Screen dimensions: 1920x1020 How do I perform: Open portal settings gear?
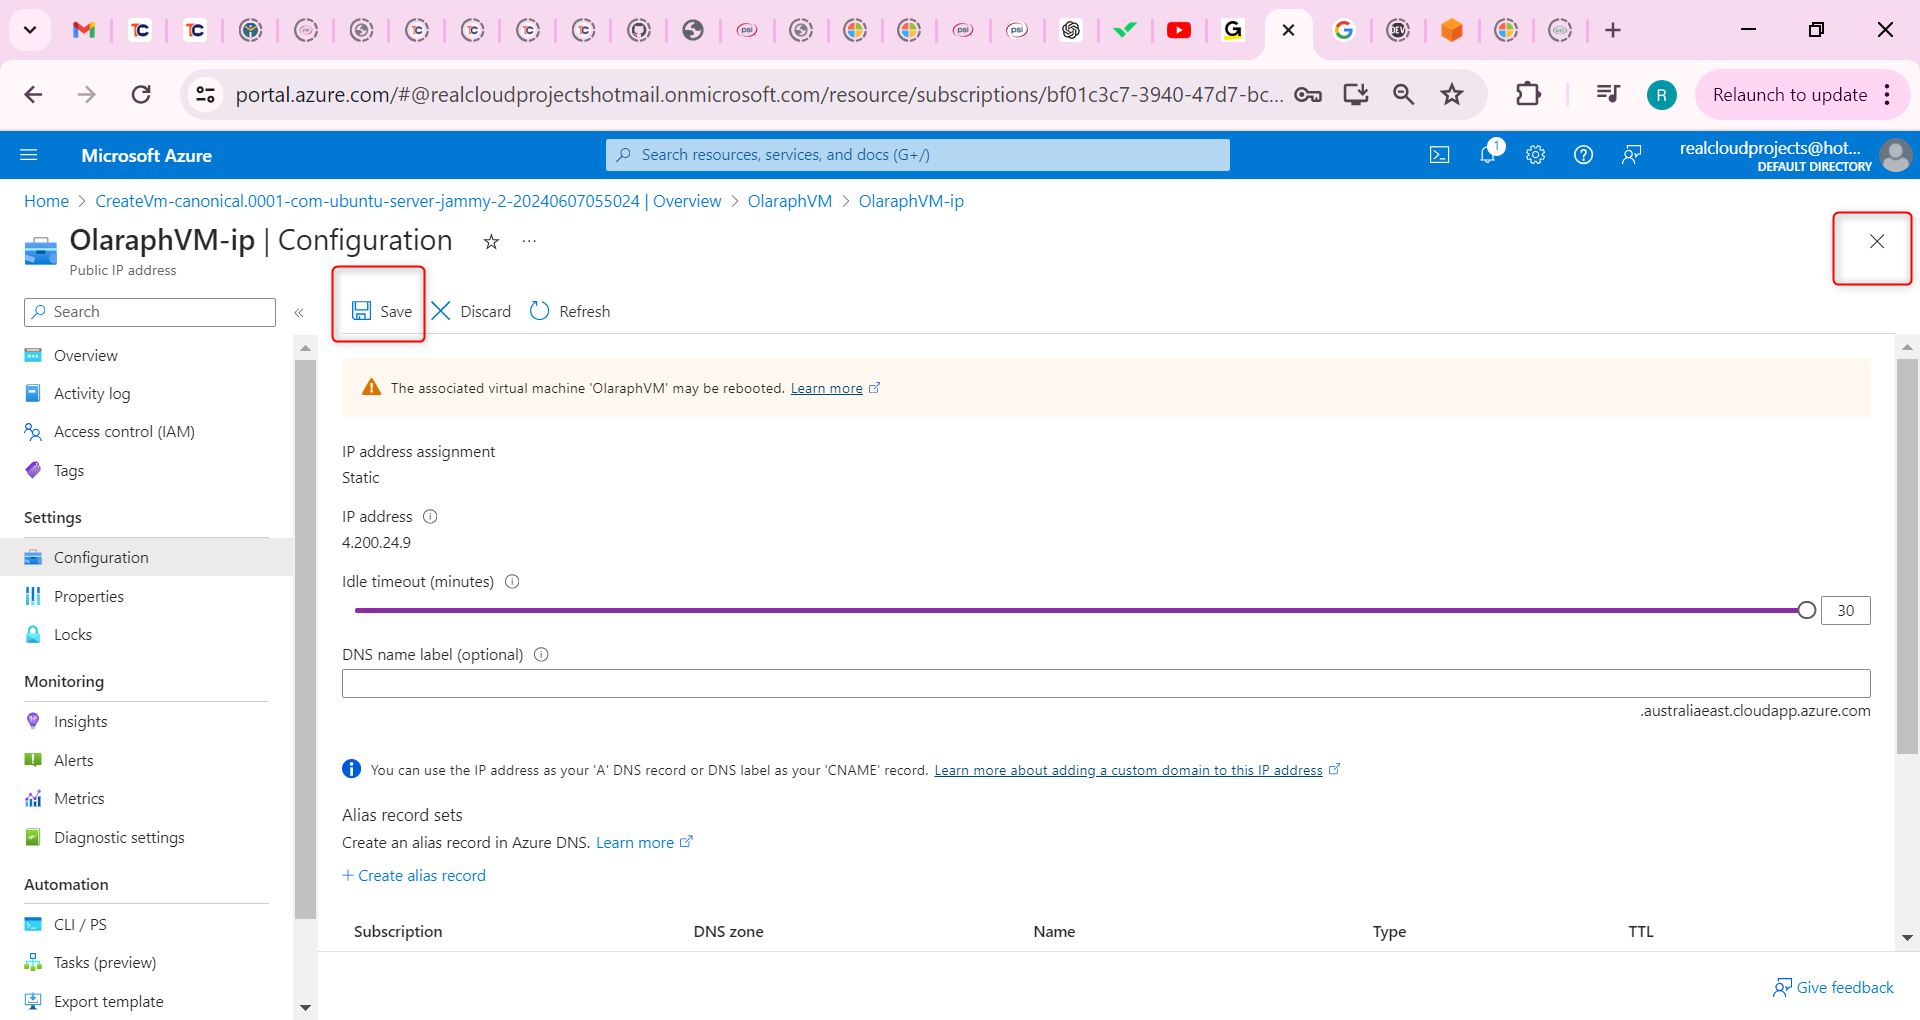[1535, 155]
